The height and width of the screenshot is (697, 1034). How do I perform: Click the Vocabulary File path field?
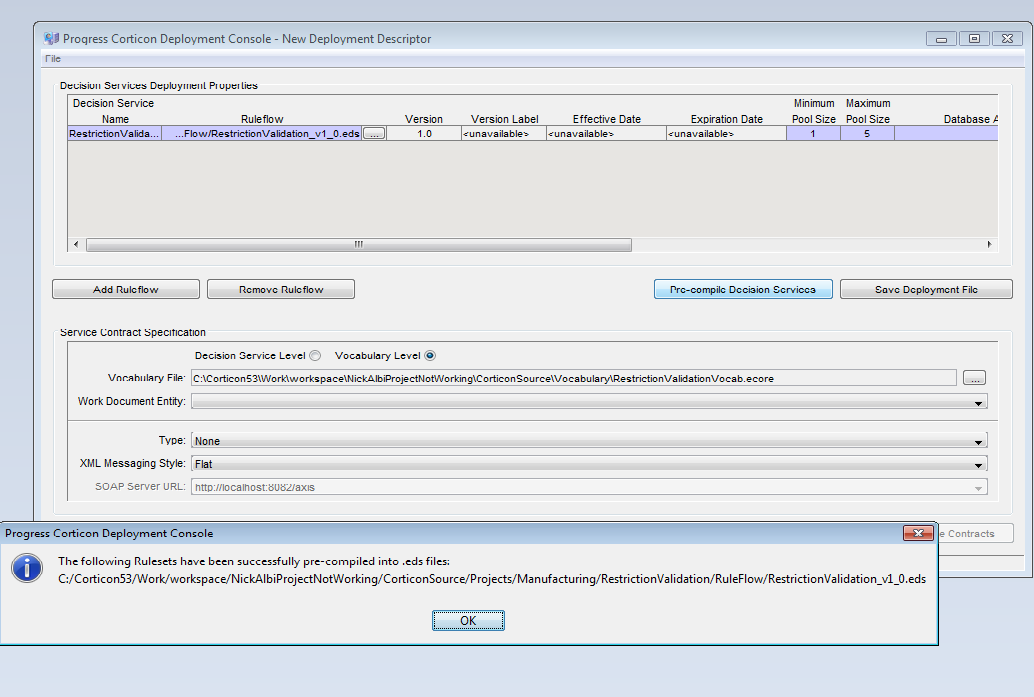(574, 378)
